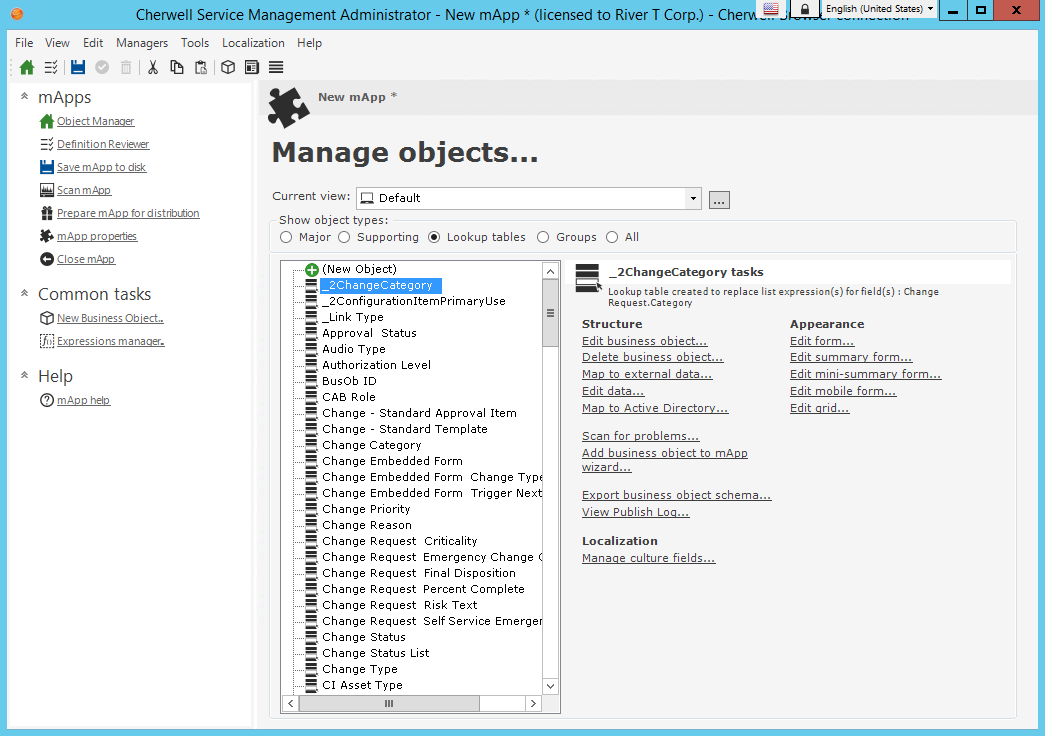Screen dimensions: 1045x736
Task: Click Edit form link under Appearance
Action: click(x=822, y=341)
